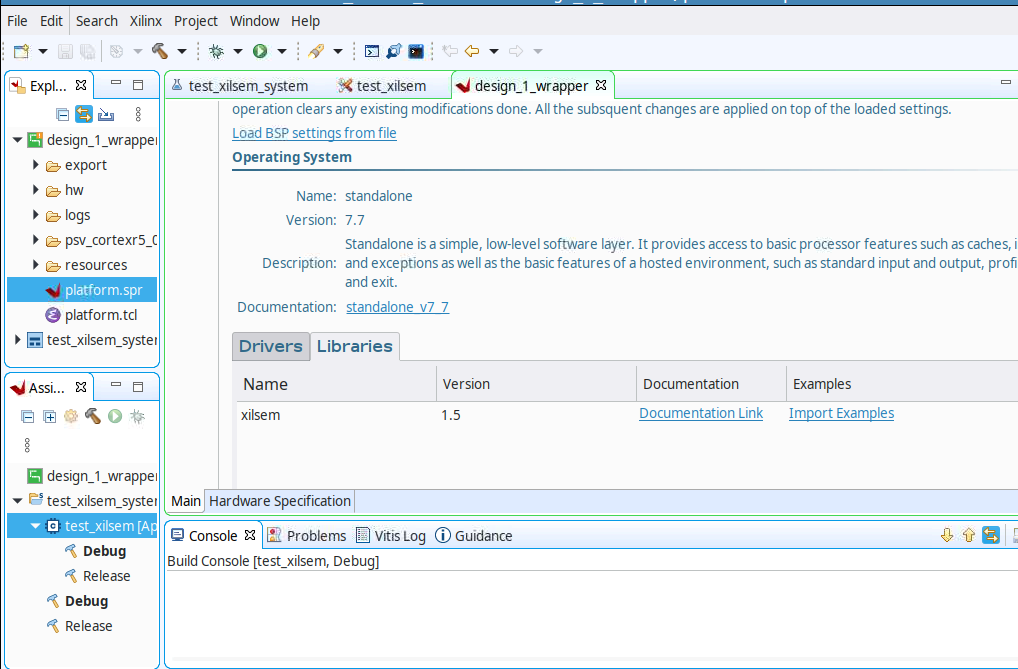The image size is (1018, 669).
Task: Switch to the Drivers tab
Action: (271, 346)
